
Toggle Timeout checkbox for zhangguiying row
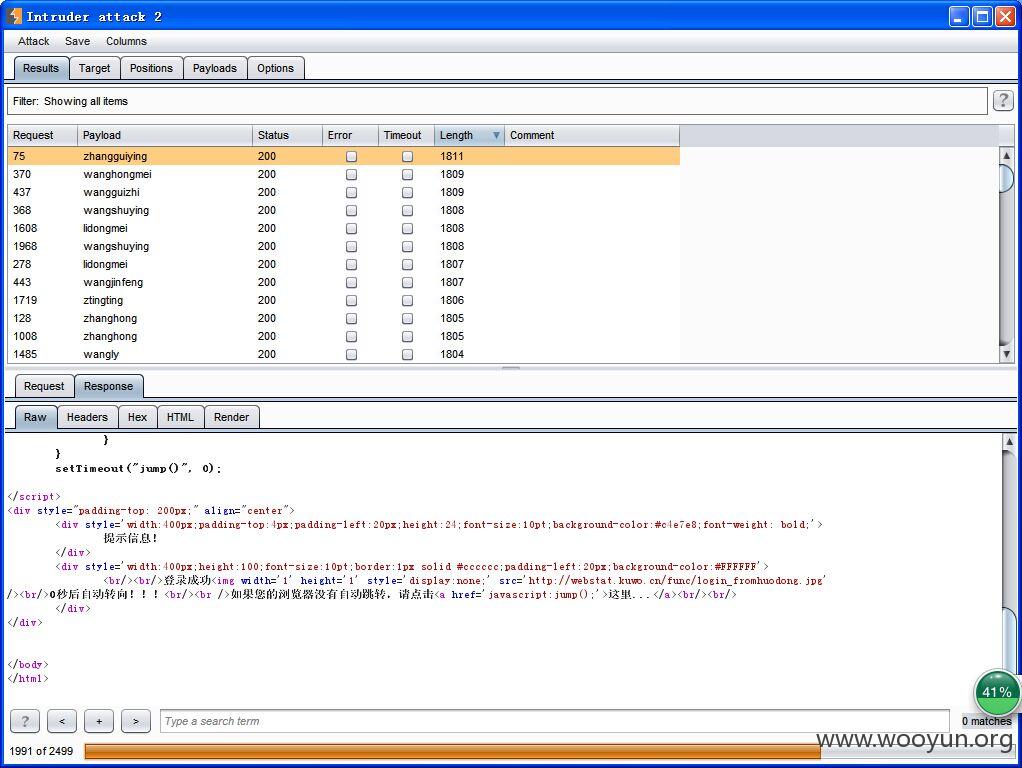(x=407, y=156)
